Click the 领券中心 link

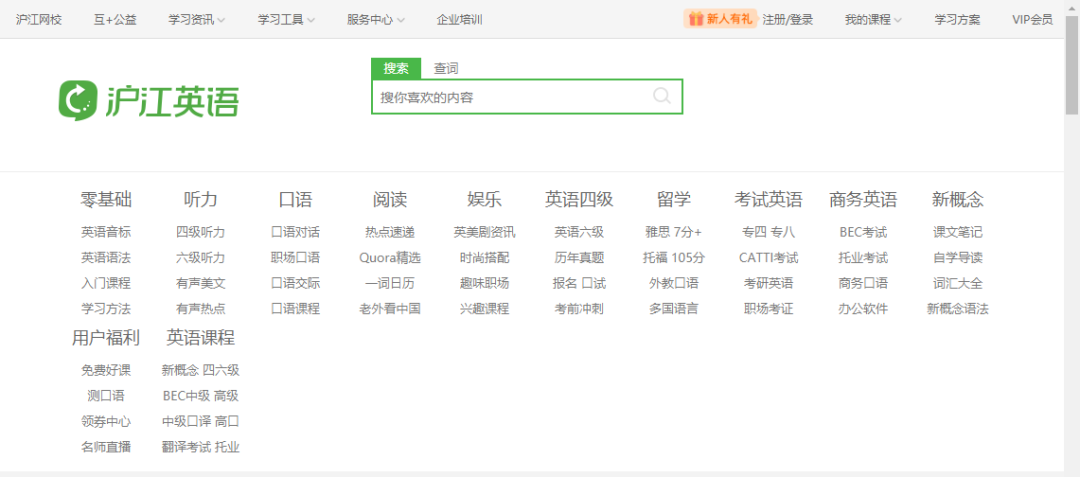tap(106, 421)
